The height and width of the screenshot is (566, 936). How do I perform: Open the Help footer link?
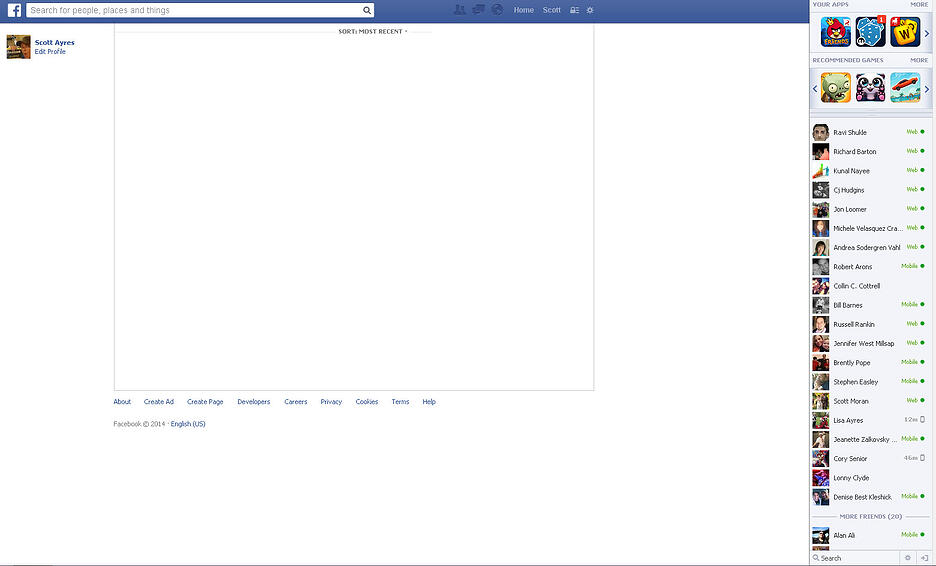point(429,402)
